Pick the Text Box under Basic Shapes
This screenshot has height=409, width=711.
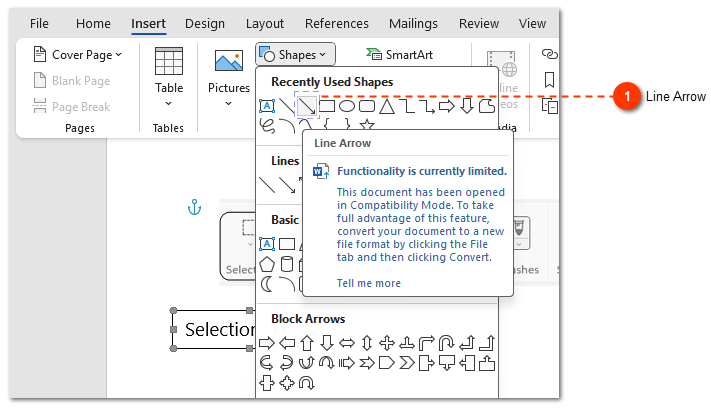[x=267, y=244]
